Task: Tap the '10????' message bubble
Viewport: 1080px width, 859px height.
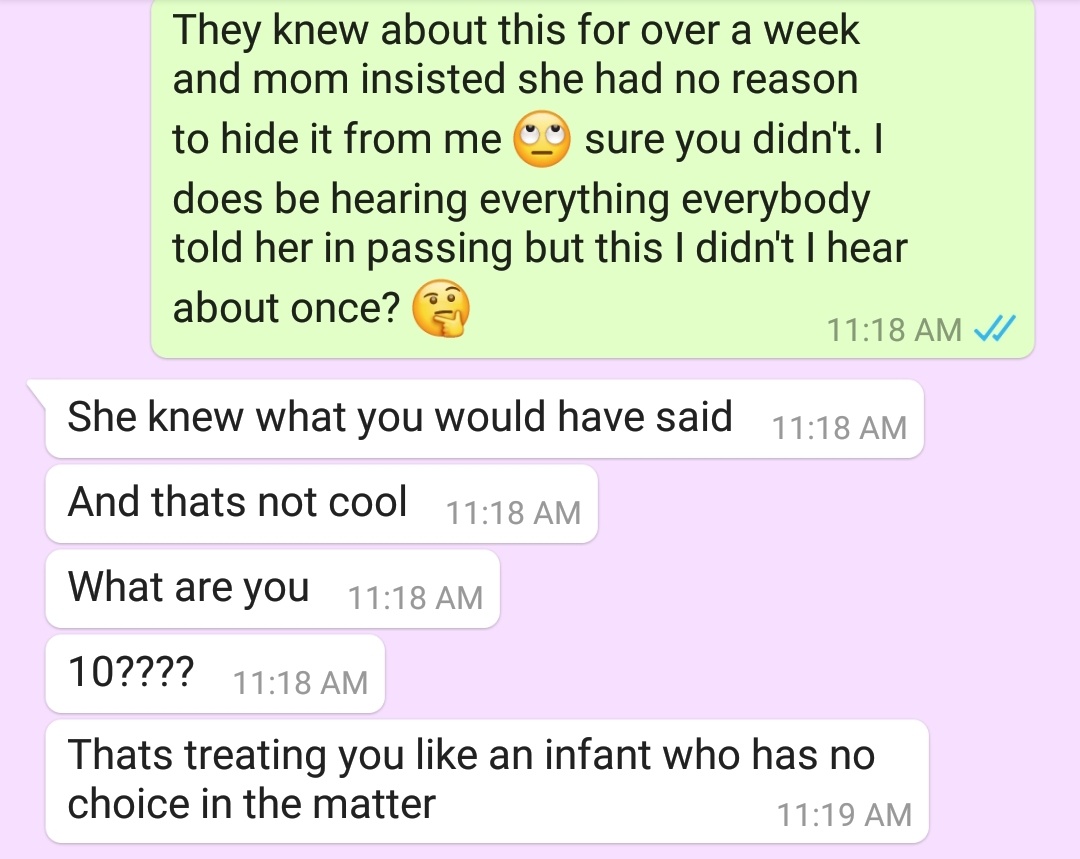Action: coord(215,674)
